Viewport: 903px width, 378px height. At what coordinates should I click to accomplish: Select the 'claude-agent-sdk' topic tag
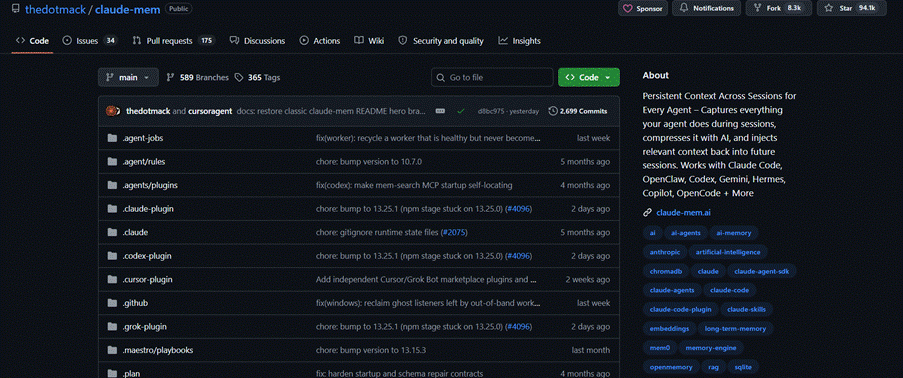click(x=762, y=271)
